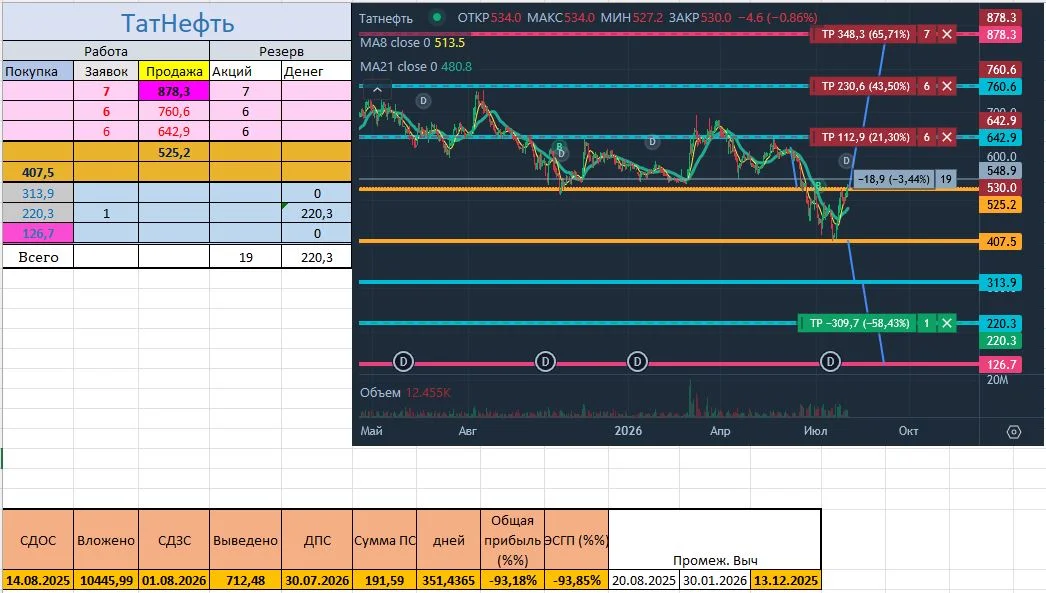Select the ТатНефть title cell
This screenshot has width=1046, height=593.
tap(177, 21)
